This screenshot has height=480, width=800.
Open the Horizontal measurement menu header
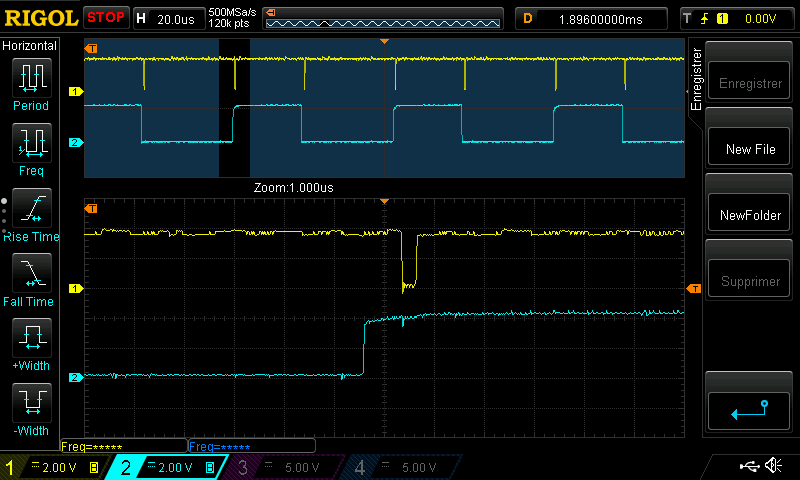point(30,46)
